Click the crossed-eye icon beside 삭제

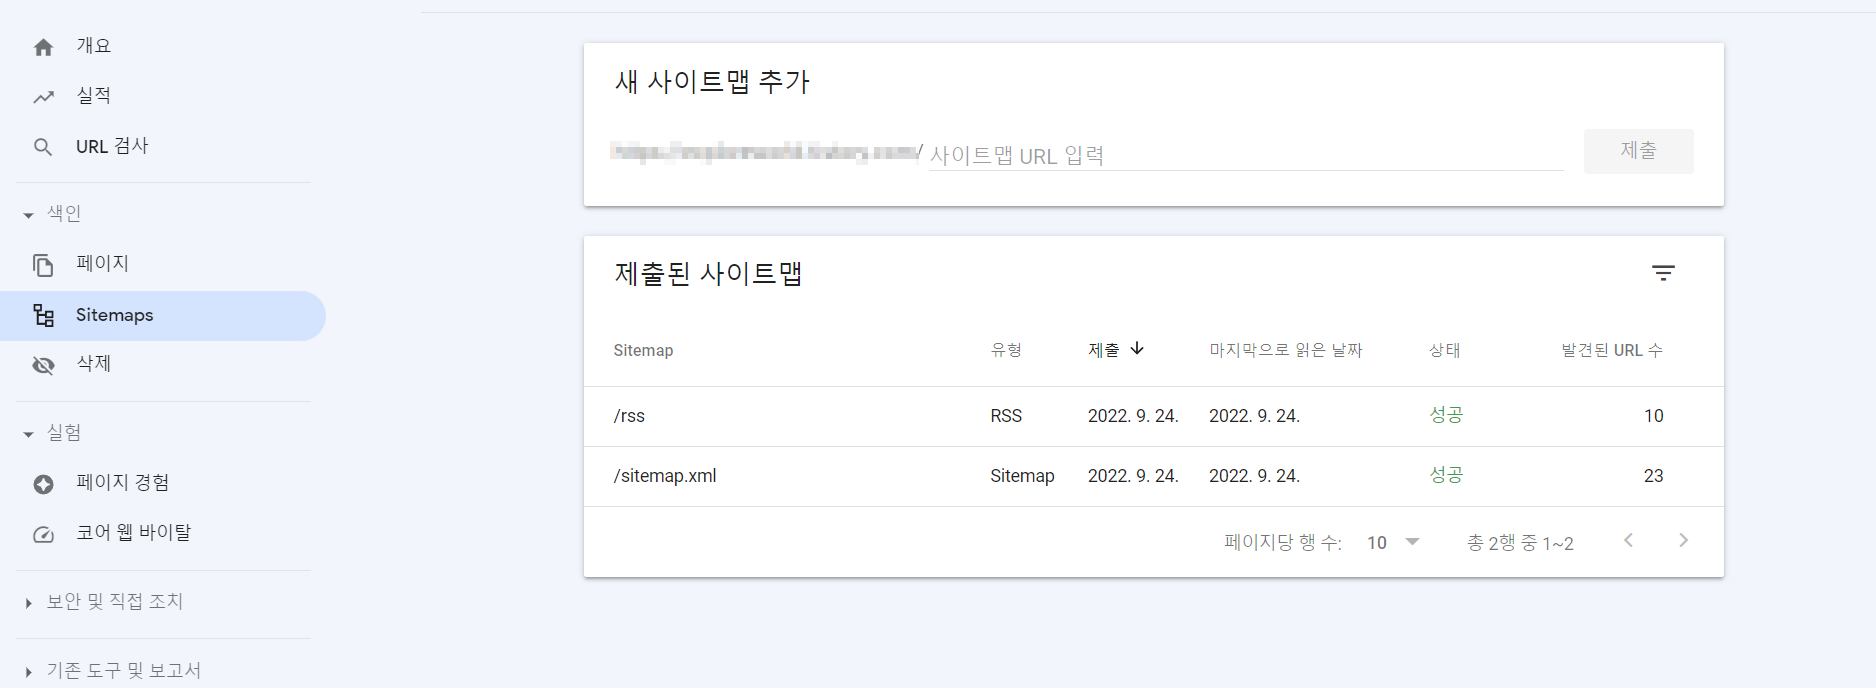(43, 365)
